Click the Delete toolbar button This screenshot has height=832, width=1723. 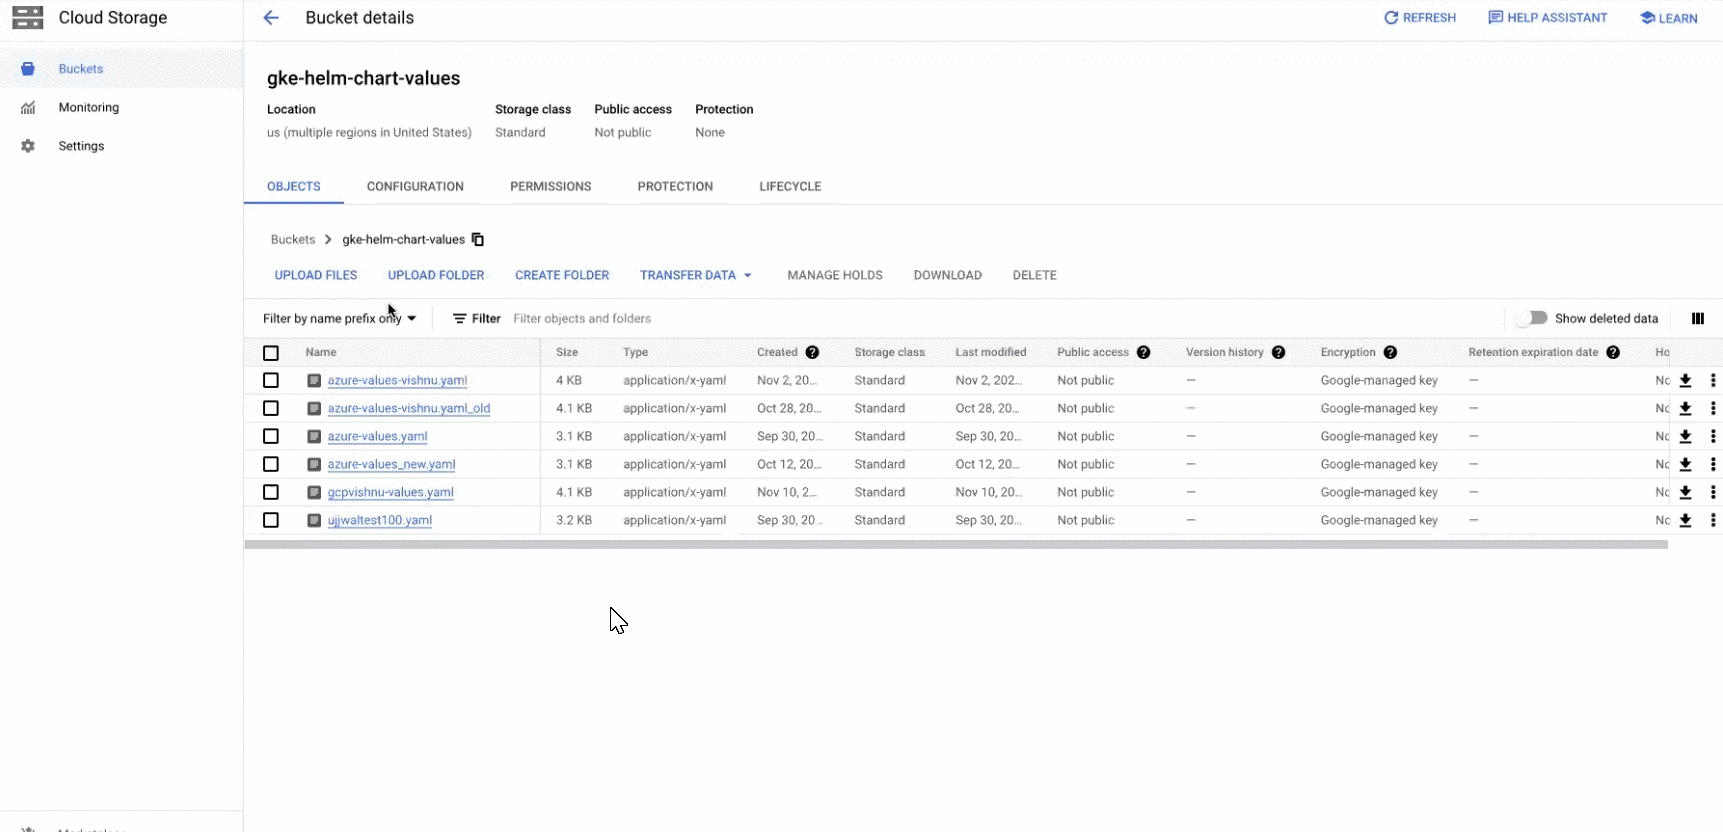coord(1034,275)
